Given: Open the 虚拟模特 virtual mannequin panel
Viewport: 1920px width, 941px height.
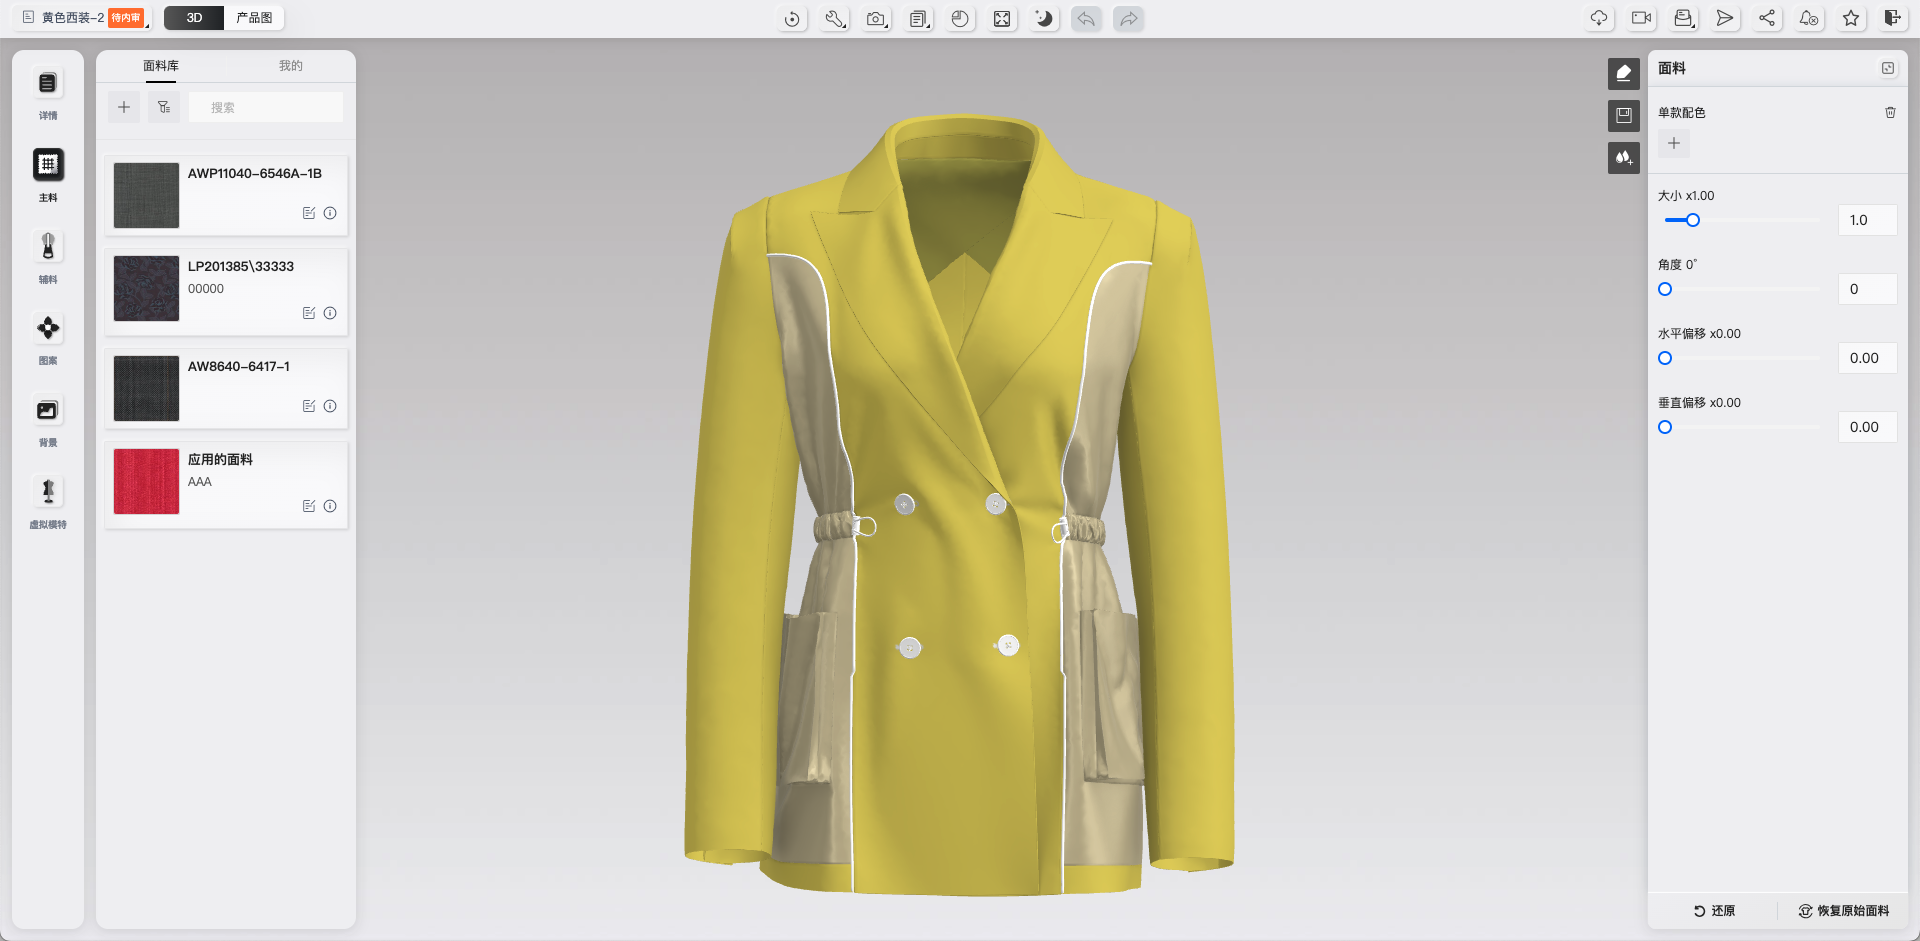Looking at the screenshot, I should pos(47,492).
